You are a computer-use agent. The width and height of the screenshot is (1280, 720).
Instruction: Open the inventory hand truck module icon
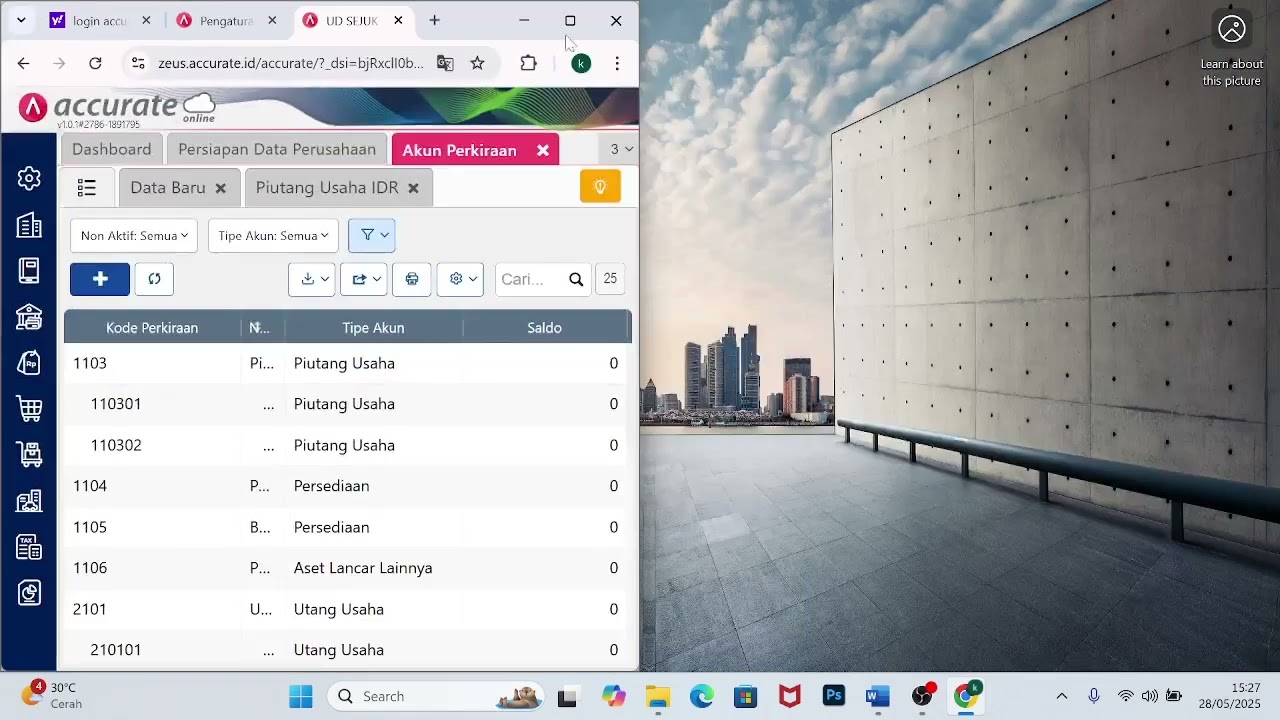pos(29,455)
